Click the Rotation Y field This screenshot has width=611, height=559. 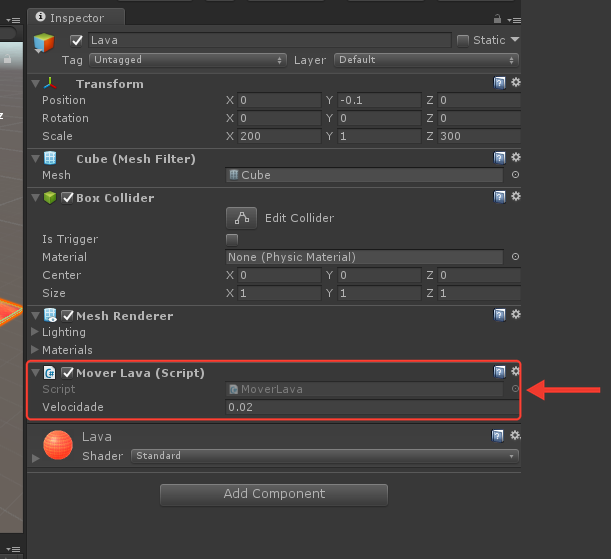click(379, 118)
